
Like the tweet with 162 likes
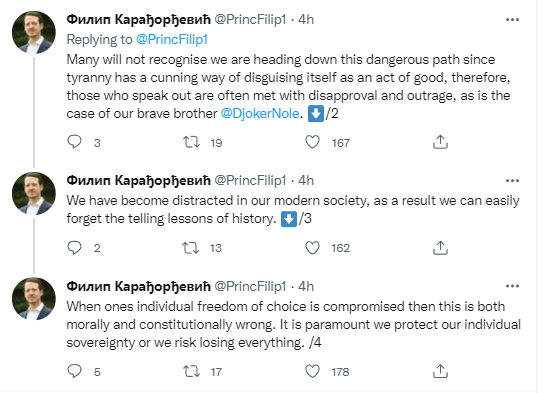312,248
